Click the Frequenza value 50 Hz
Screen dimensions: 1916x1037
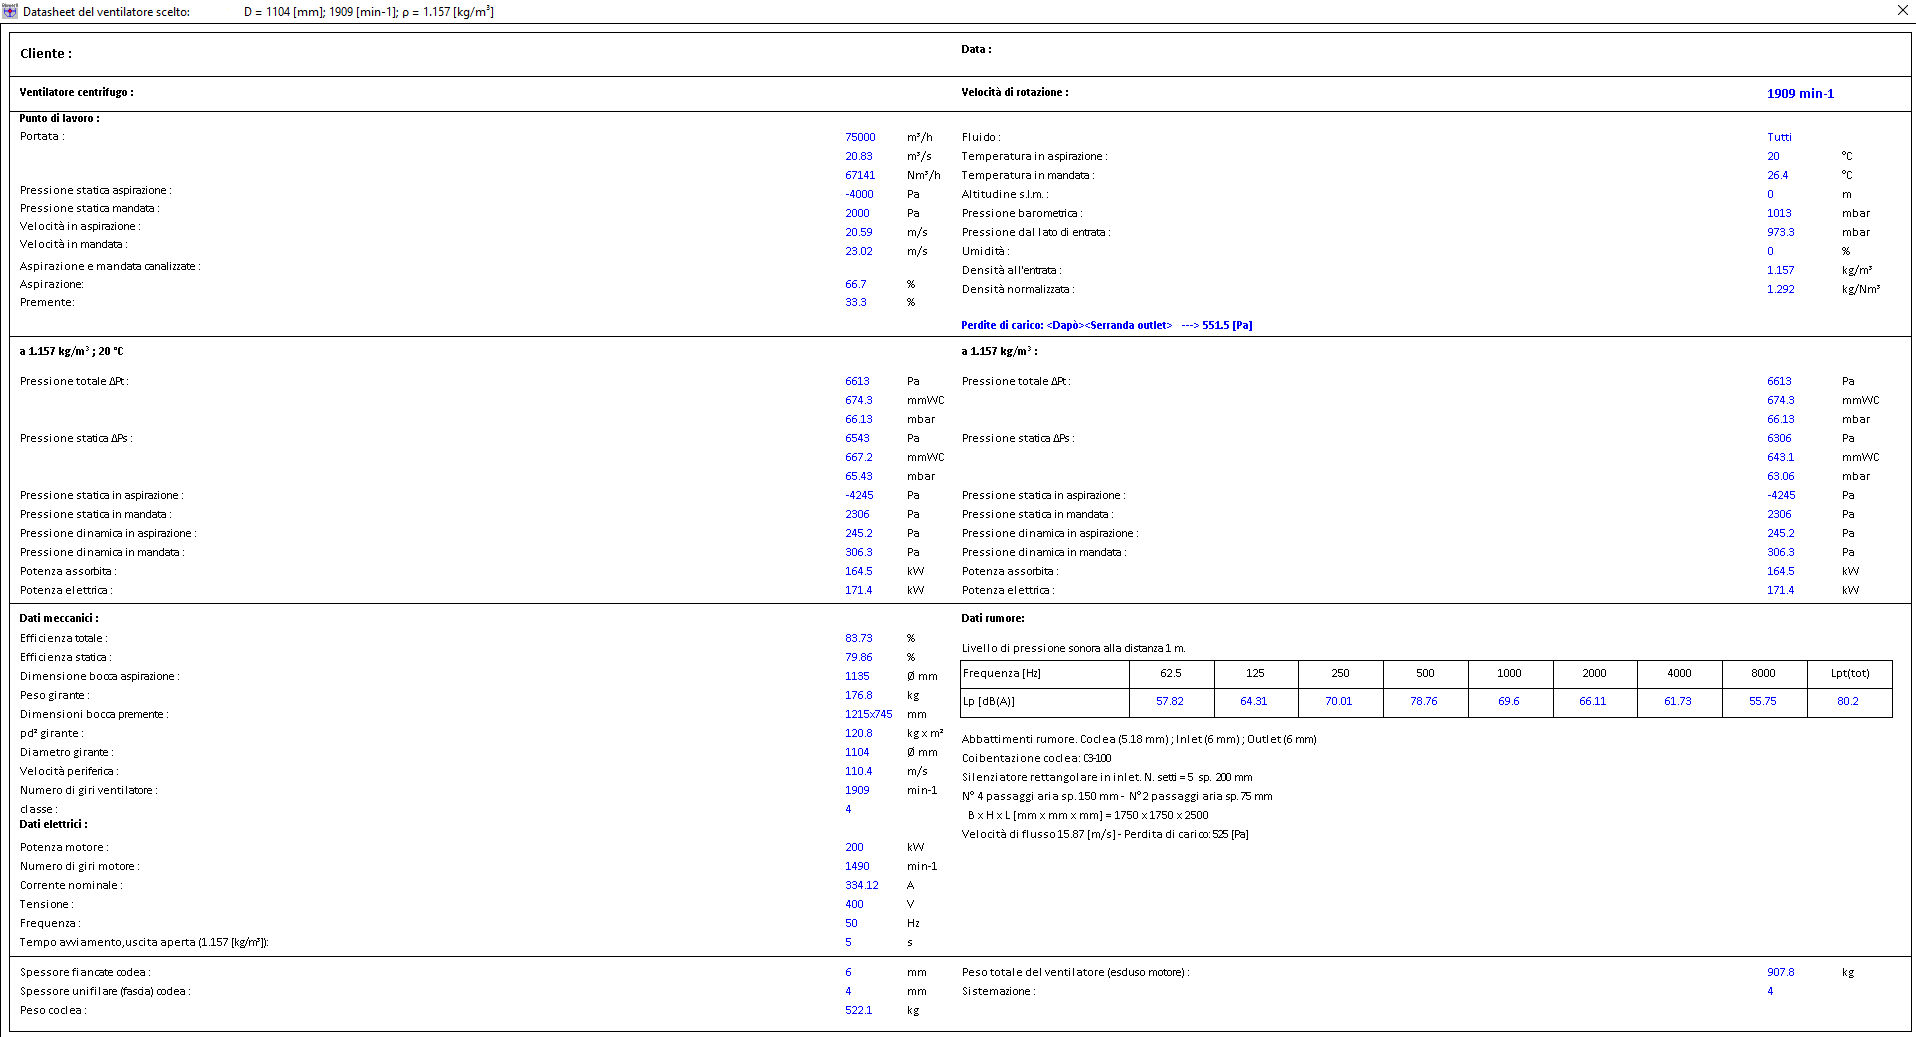[851, 923]
